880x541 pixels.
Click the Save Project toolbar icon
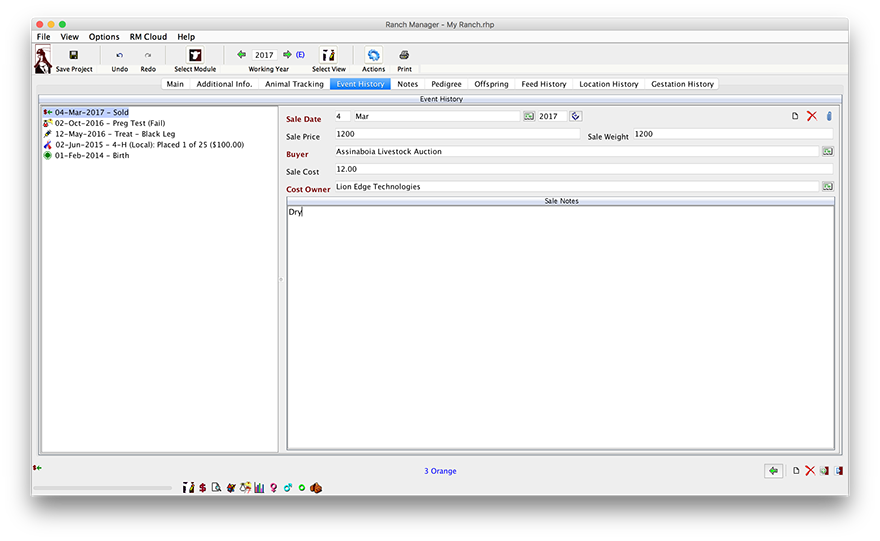coord(74,56)
